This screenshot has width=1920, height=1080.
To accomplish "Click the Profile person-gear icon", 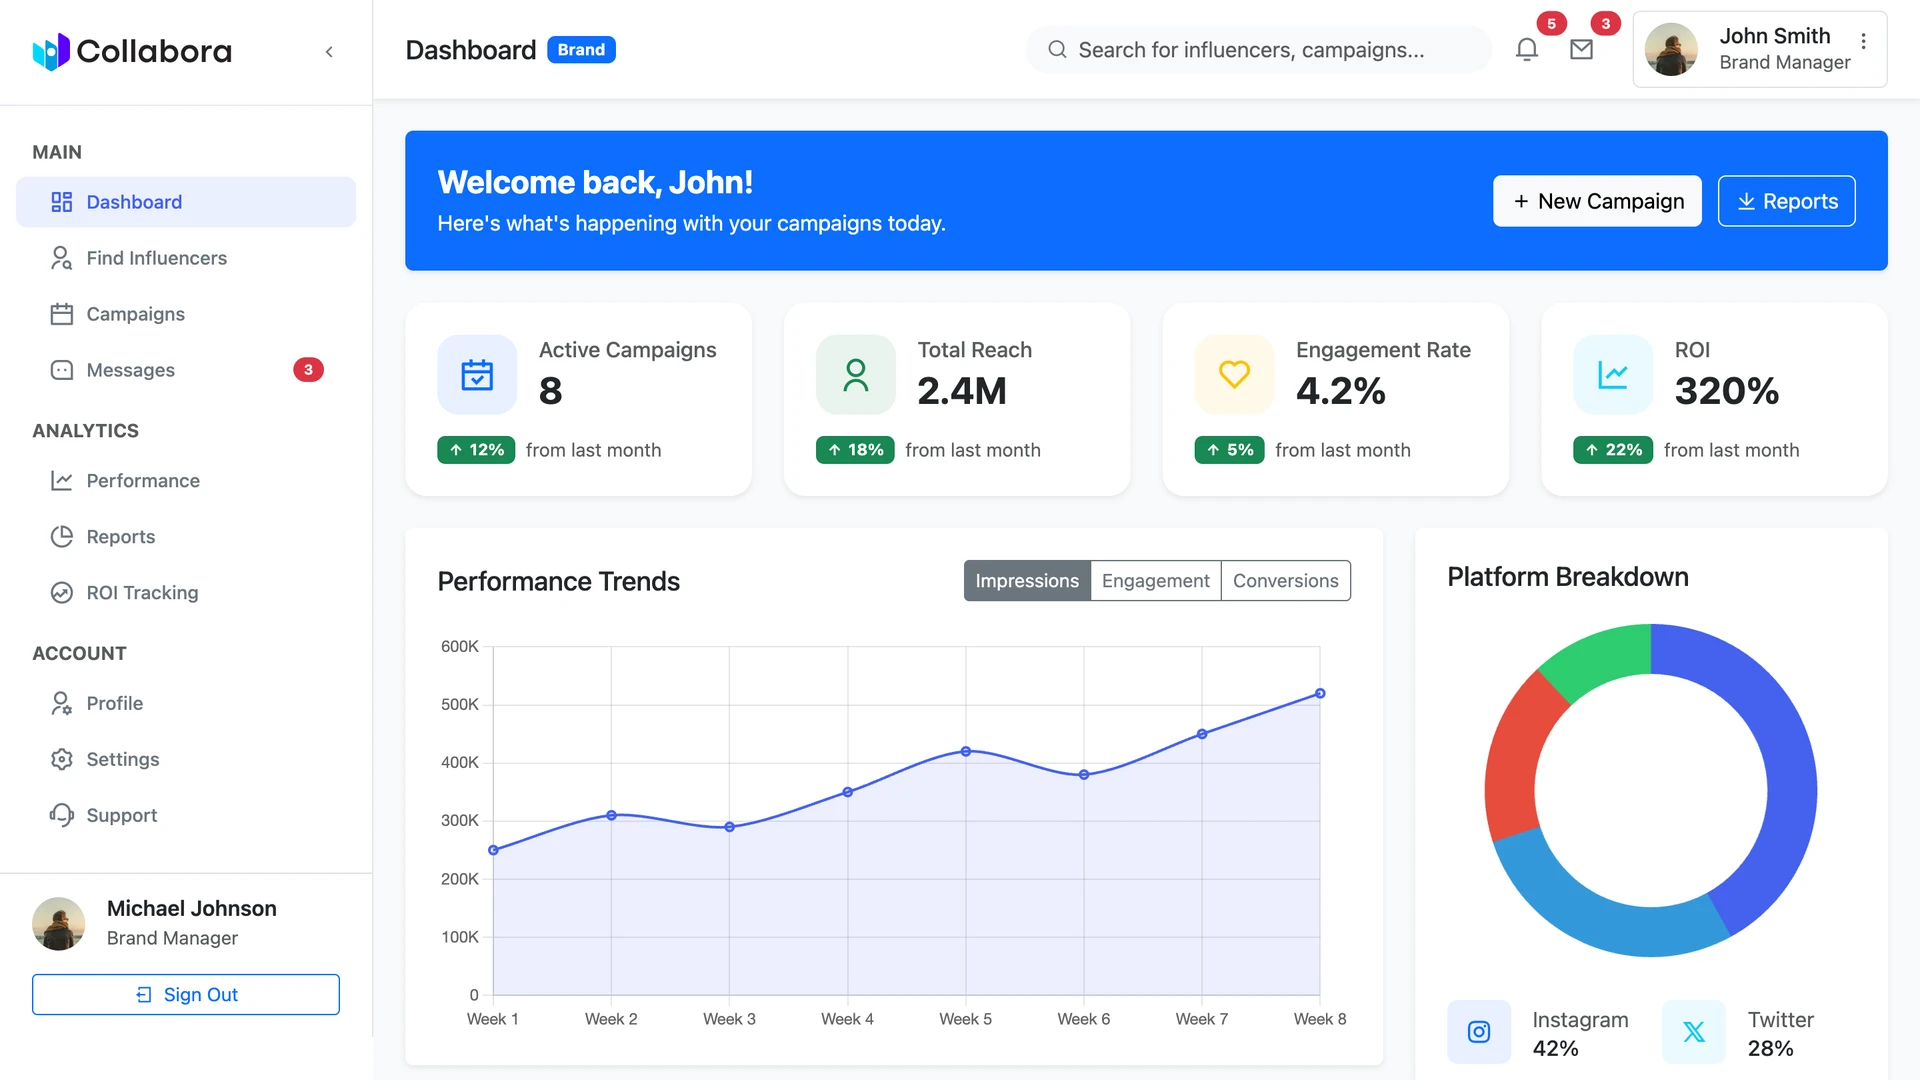I will (62, 703).
